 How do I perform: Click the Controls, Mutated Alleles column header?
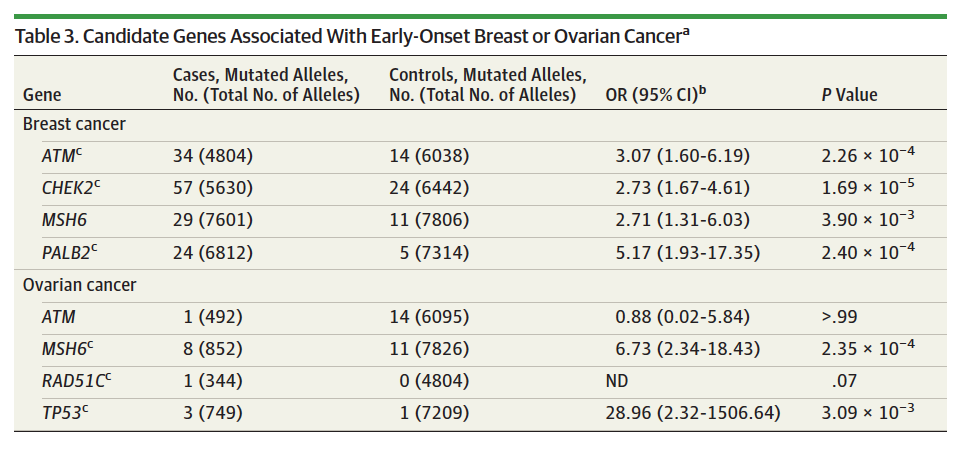click(x=487, y=85)
